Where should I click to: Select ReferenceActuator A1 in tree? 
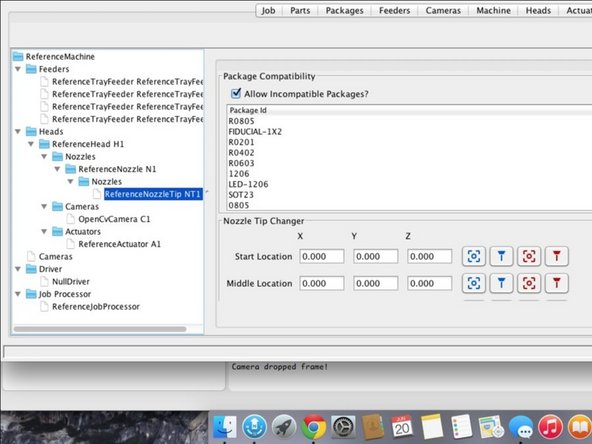point(119,244)
